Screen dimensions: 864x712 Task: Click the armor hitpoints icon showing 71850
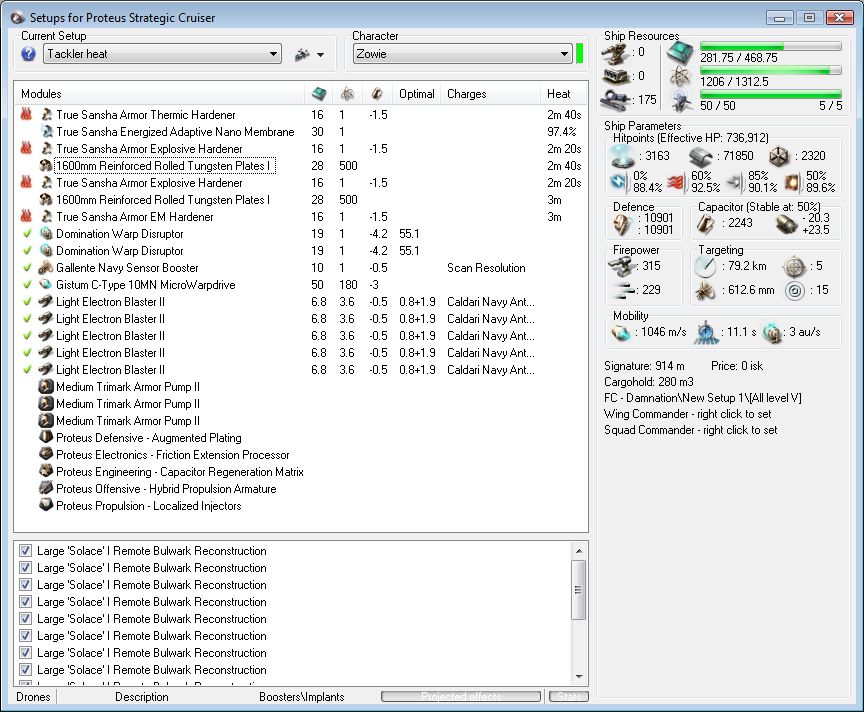[701, 157]
